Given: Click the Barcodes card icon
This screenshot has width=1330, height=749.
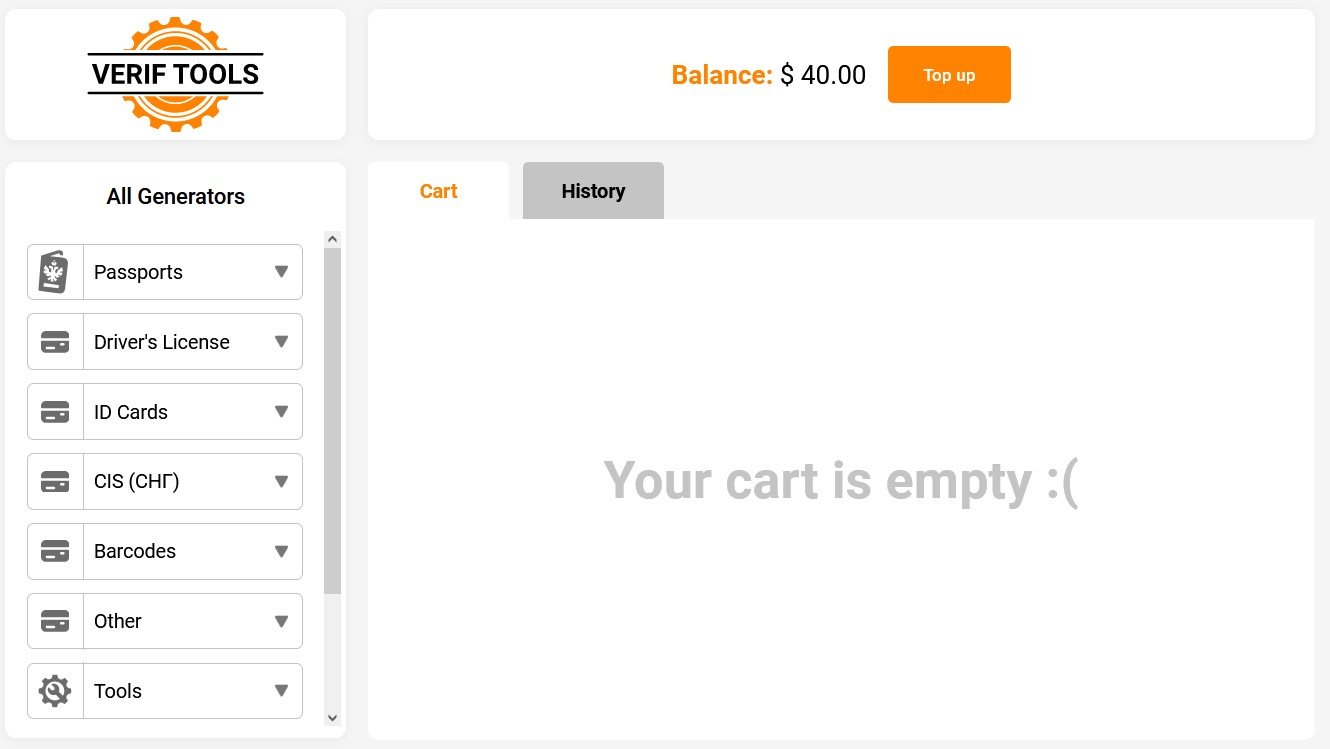Looking at the screenshot, I should 55,551.
